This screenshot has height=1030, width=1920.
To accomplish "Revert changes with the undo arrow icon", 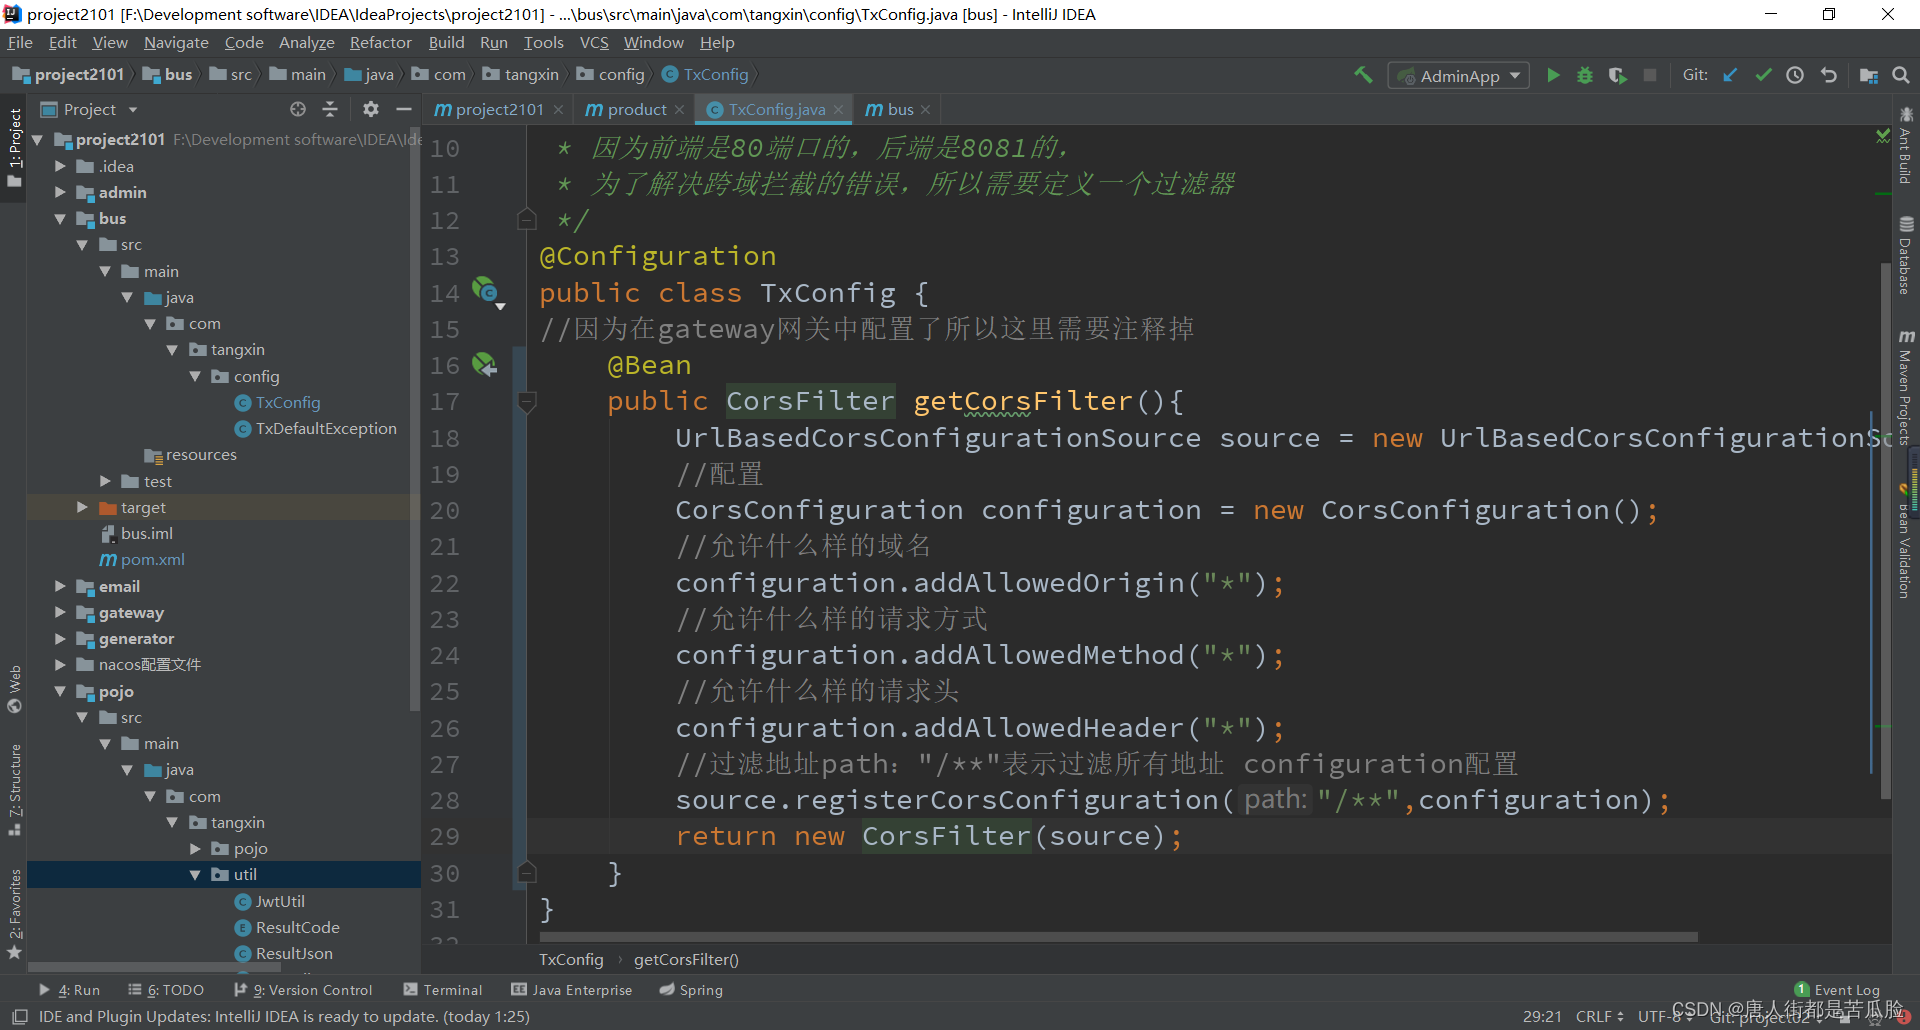I will 1829,75.
